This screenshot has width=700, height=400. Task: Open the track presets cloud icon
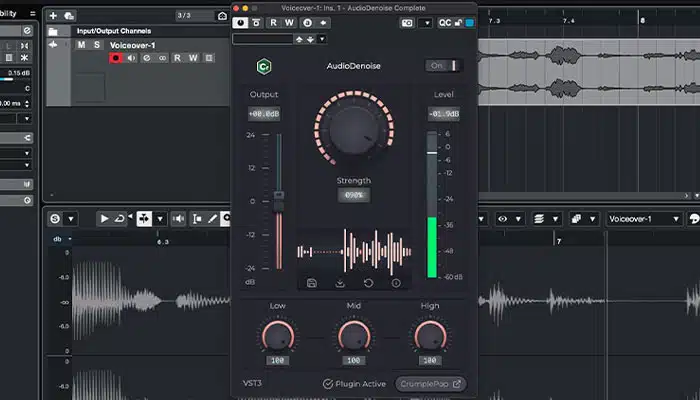pyautogui.click(x=69, y=16)
